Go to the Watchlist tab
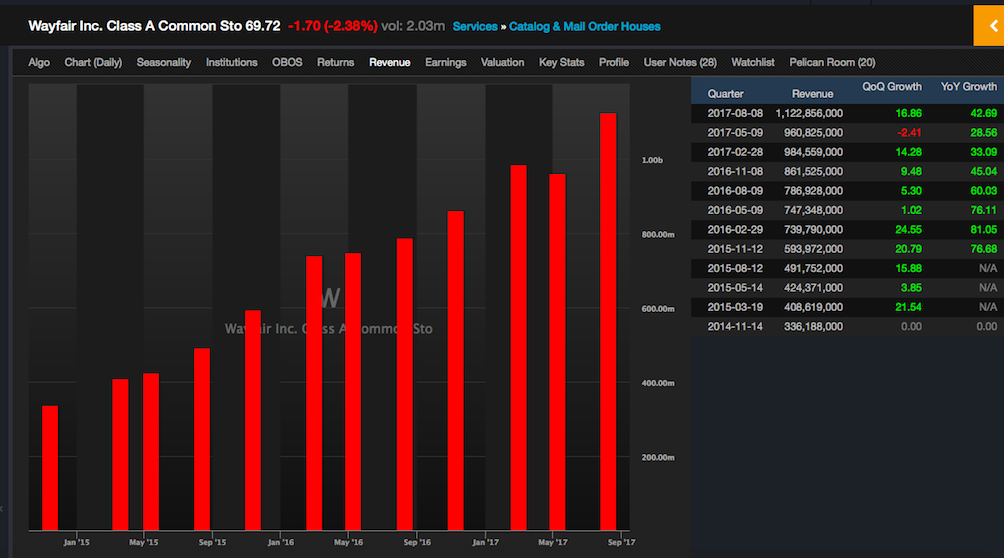Viewport: 1004px width, 558px height. pos(753,63)
